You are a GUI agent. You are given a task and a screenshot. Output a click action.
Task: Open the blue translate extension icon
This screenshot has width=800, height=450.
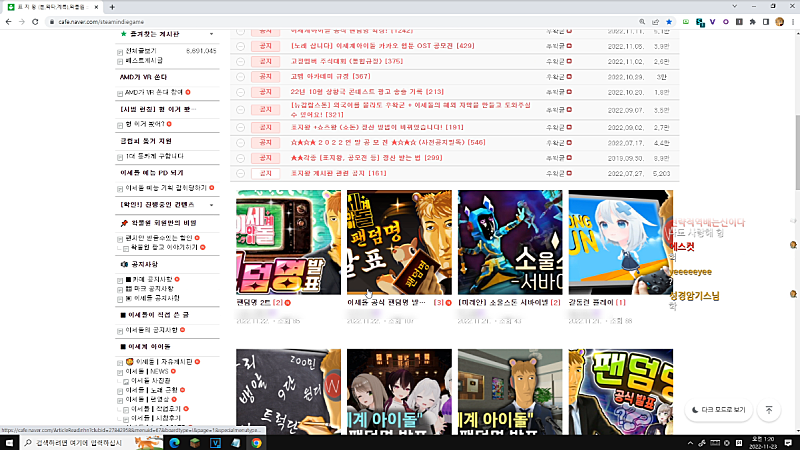point(700,22)
